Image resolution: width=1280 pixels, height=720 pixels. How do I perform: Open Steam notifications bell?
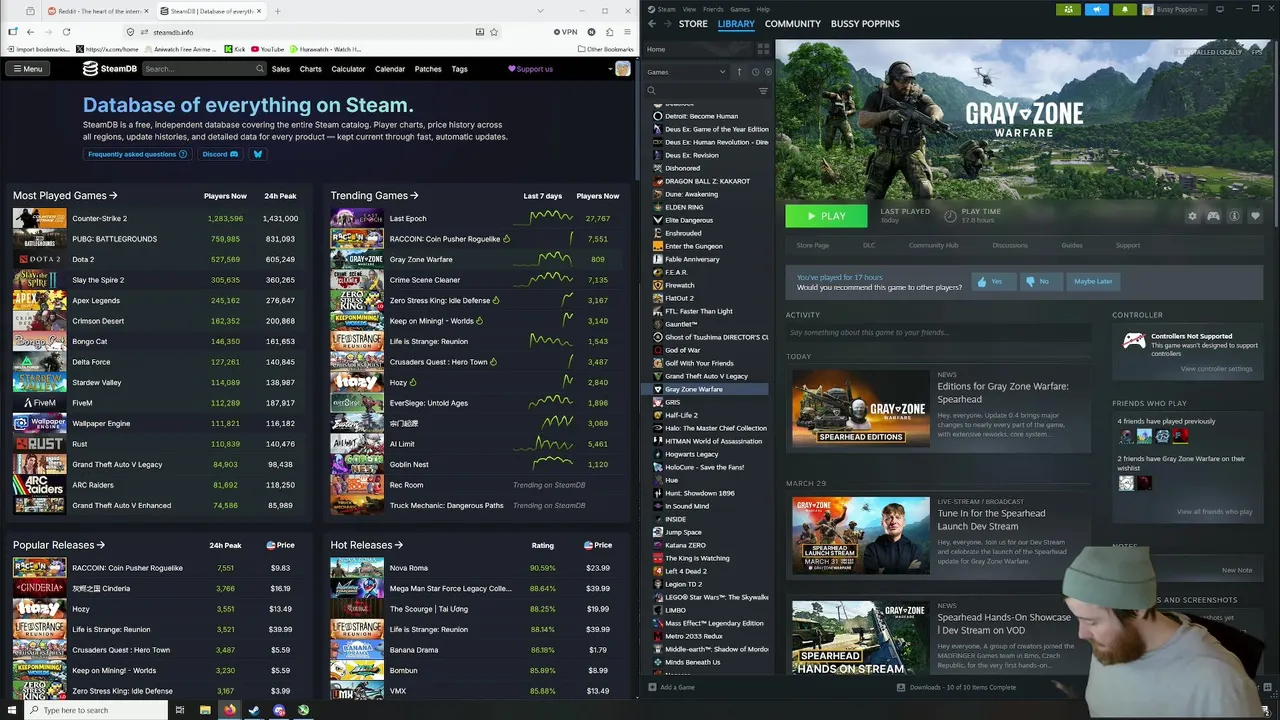click(1124, 9)
